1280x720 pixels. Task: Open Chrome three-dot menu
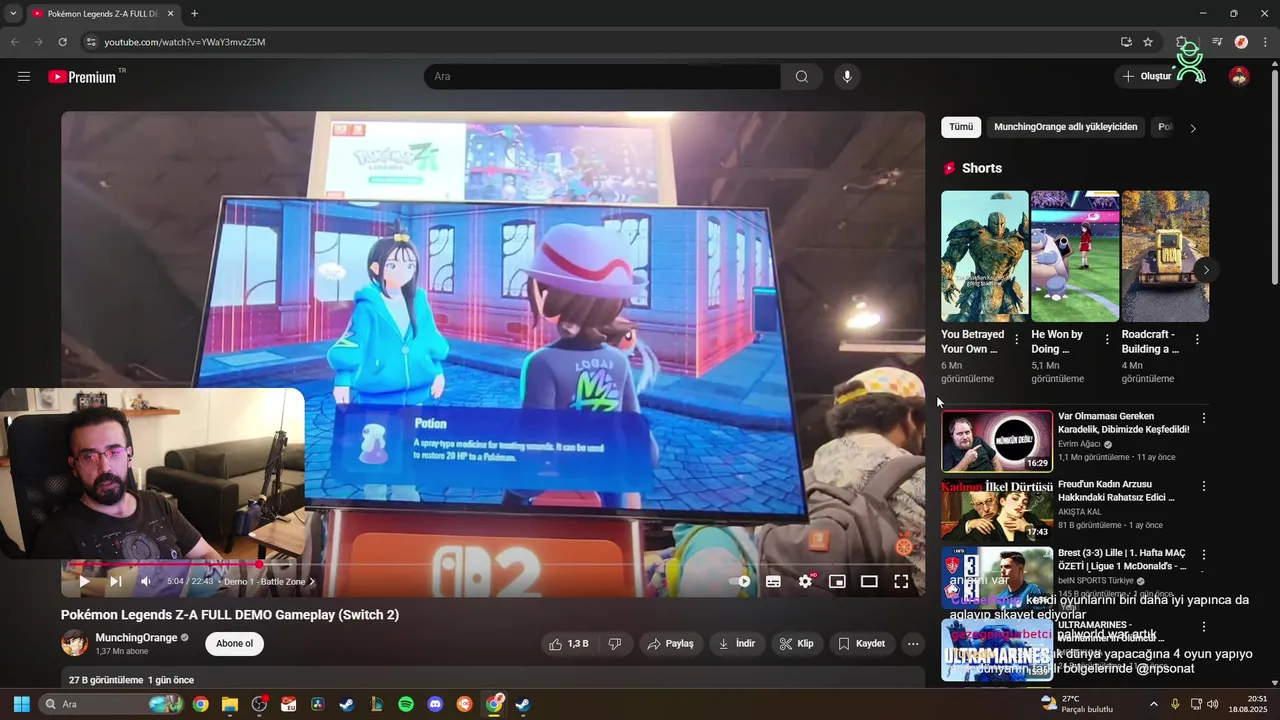click(x=1266, y=42)
